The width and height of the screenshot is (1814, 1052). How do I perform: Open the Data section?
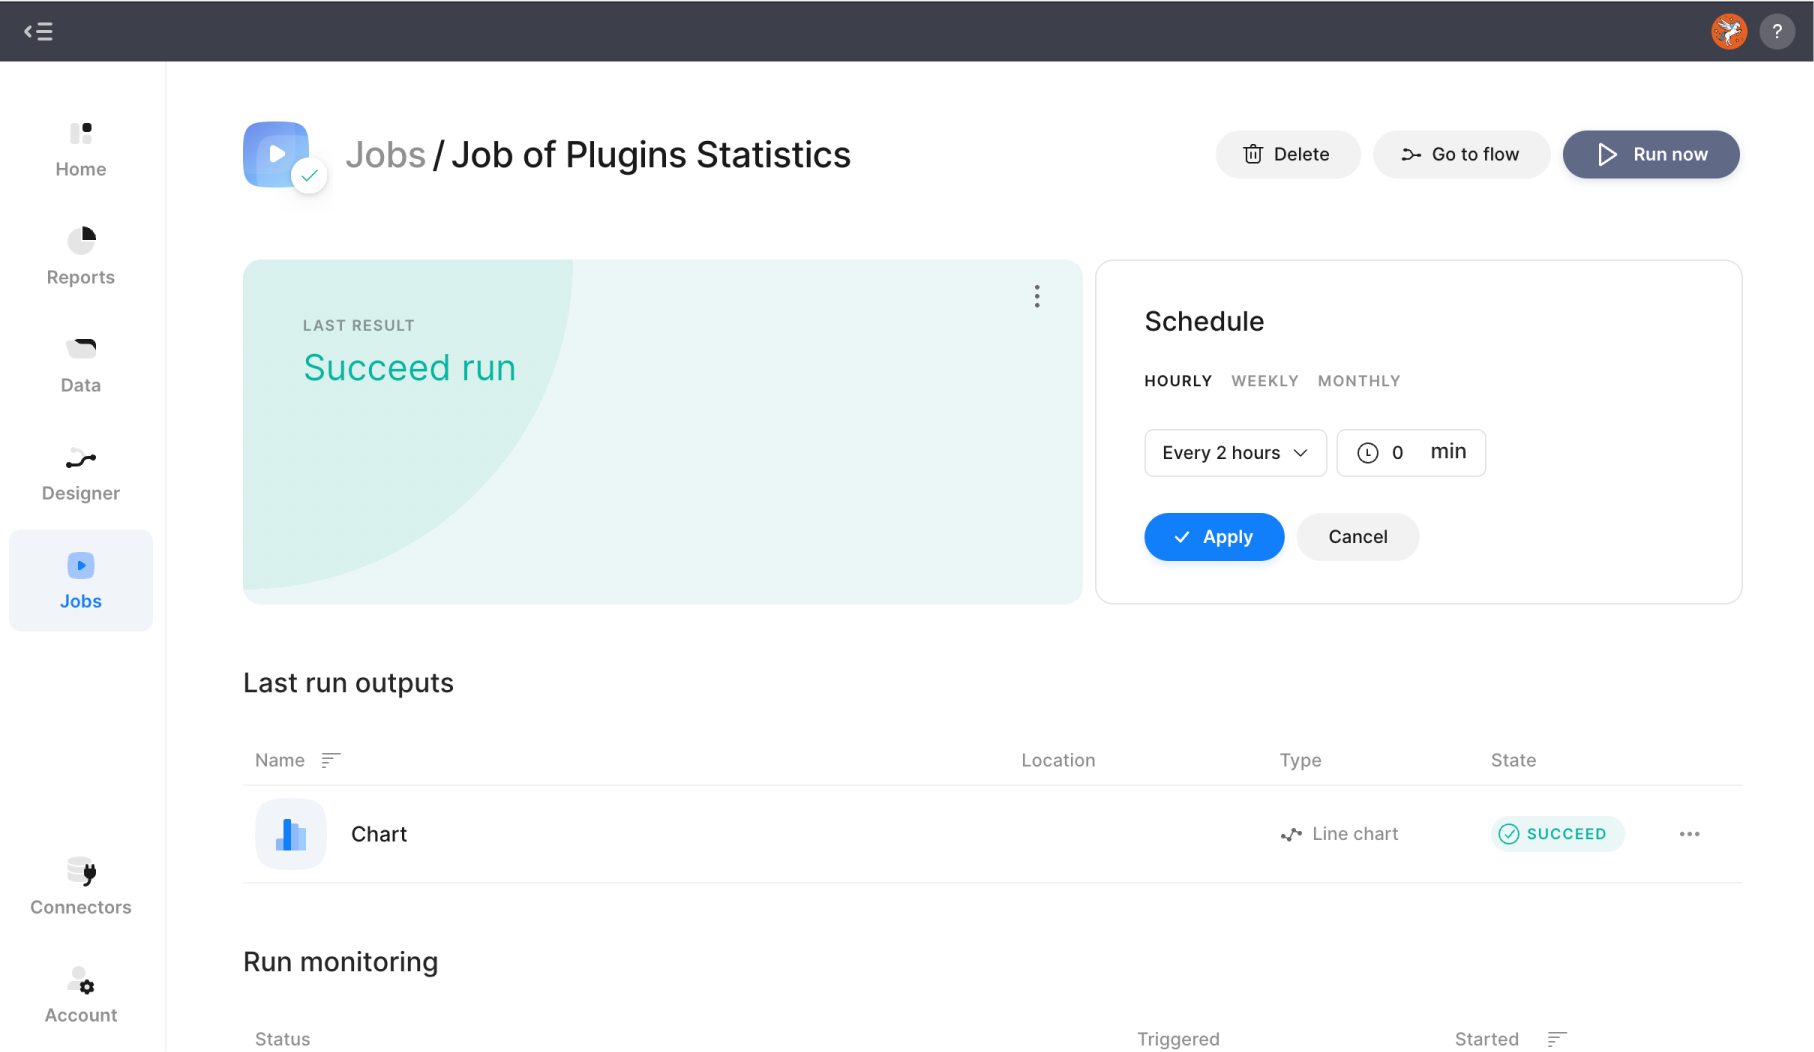(80, 362)
